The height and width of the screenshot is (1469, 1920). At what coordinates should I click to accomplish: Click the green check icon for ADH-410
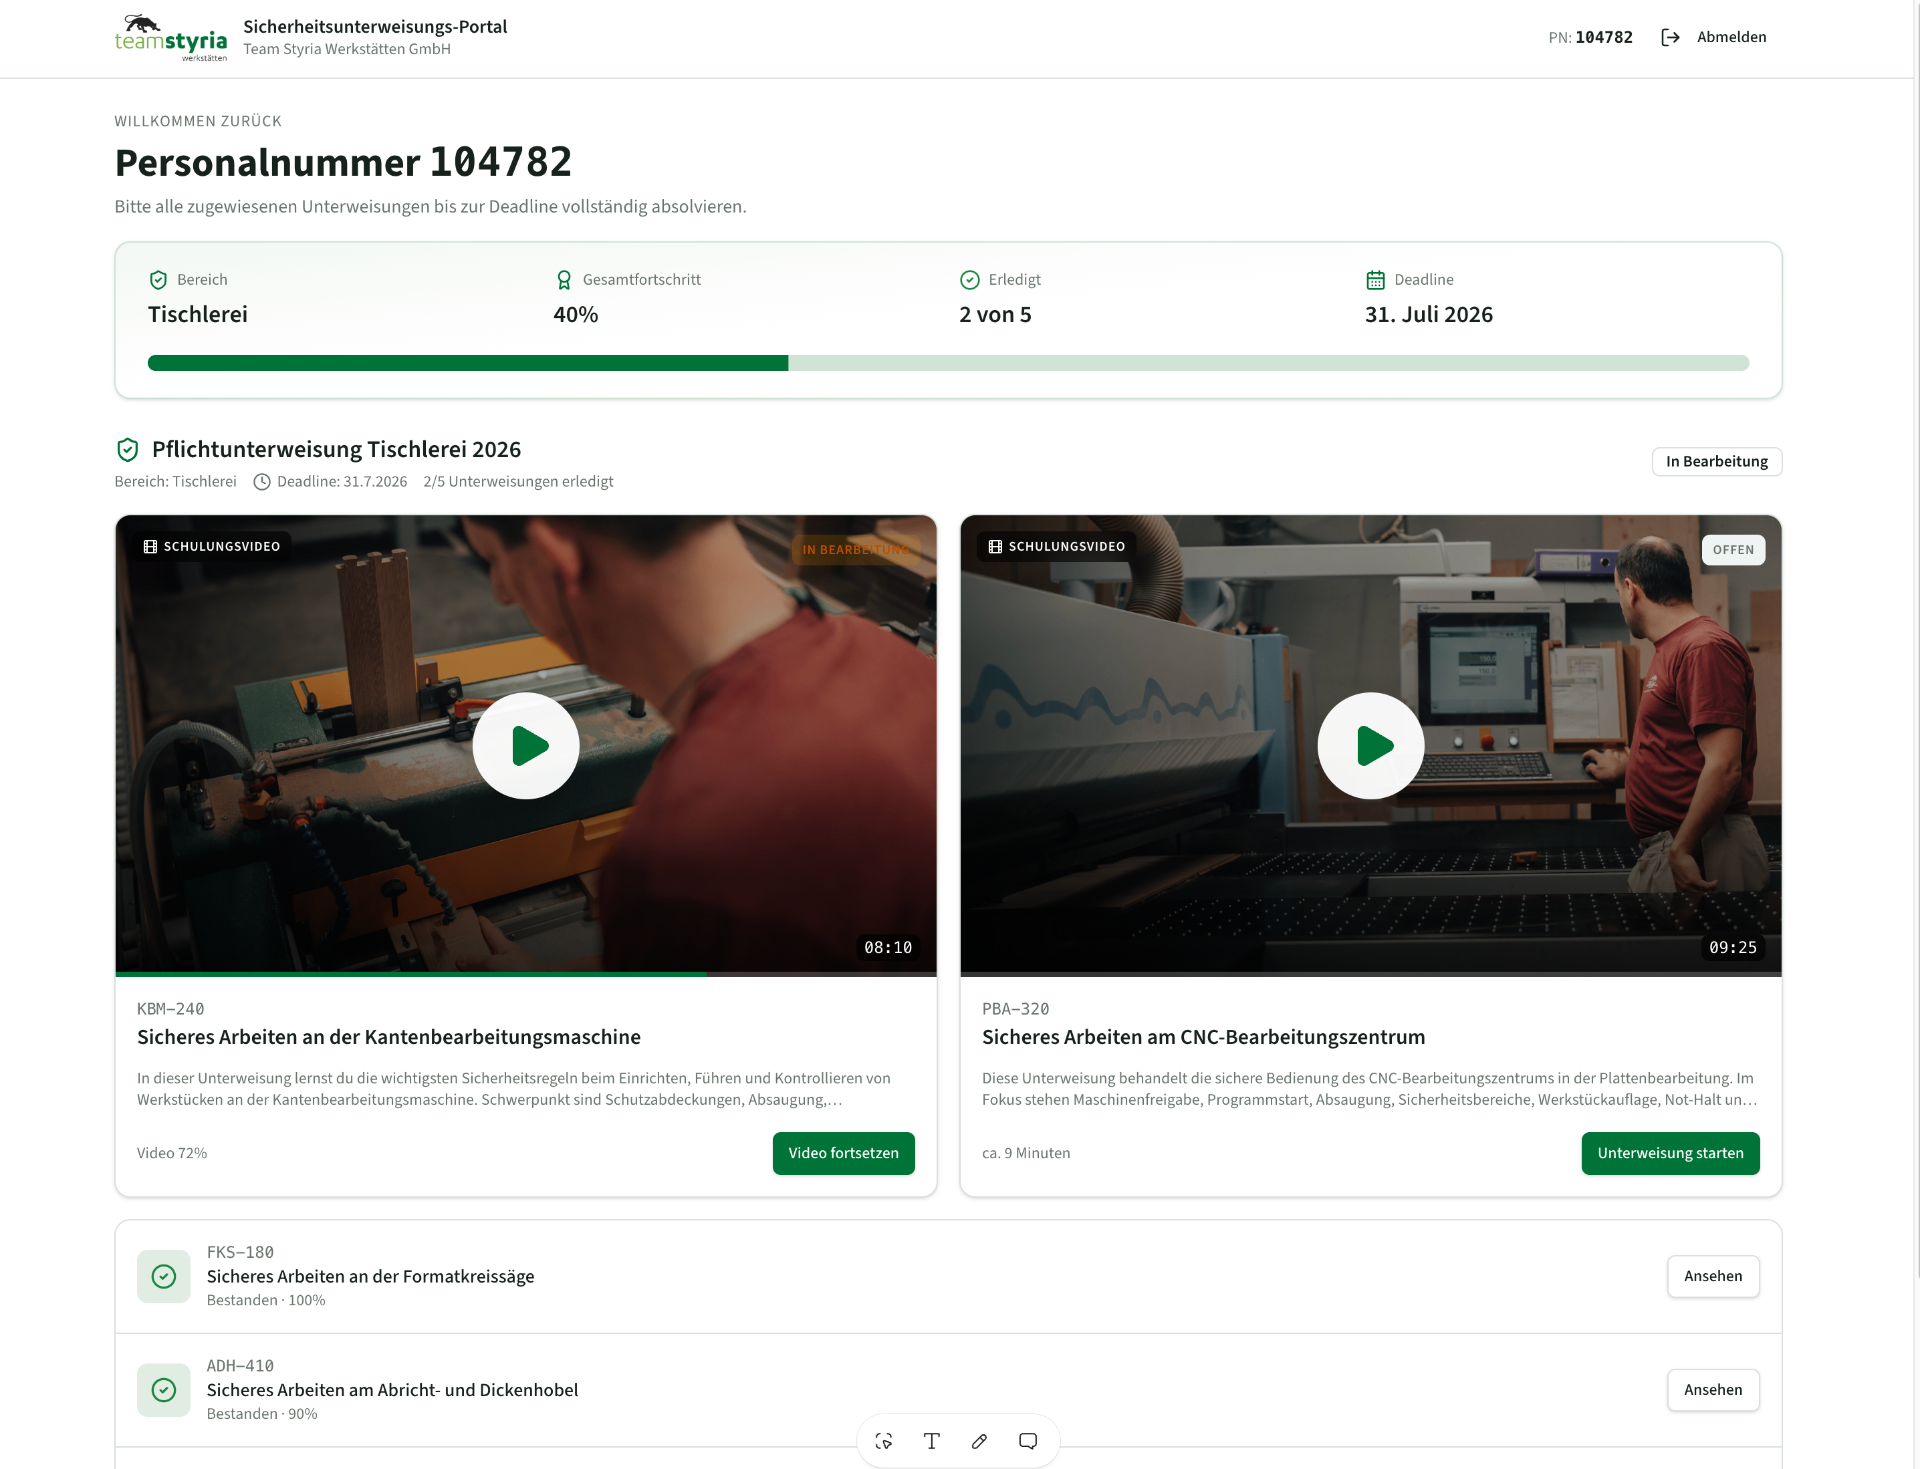coord(164,1390)
